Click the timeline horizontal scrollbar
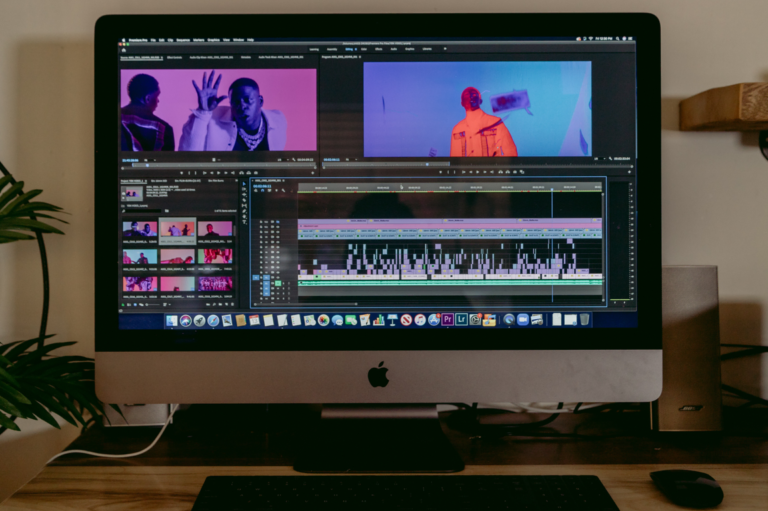Screen dimensions: 768x511 (x=306, y=304)
